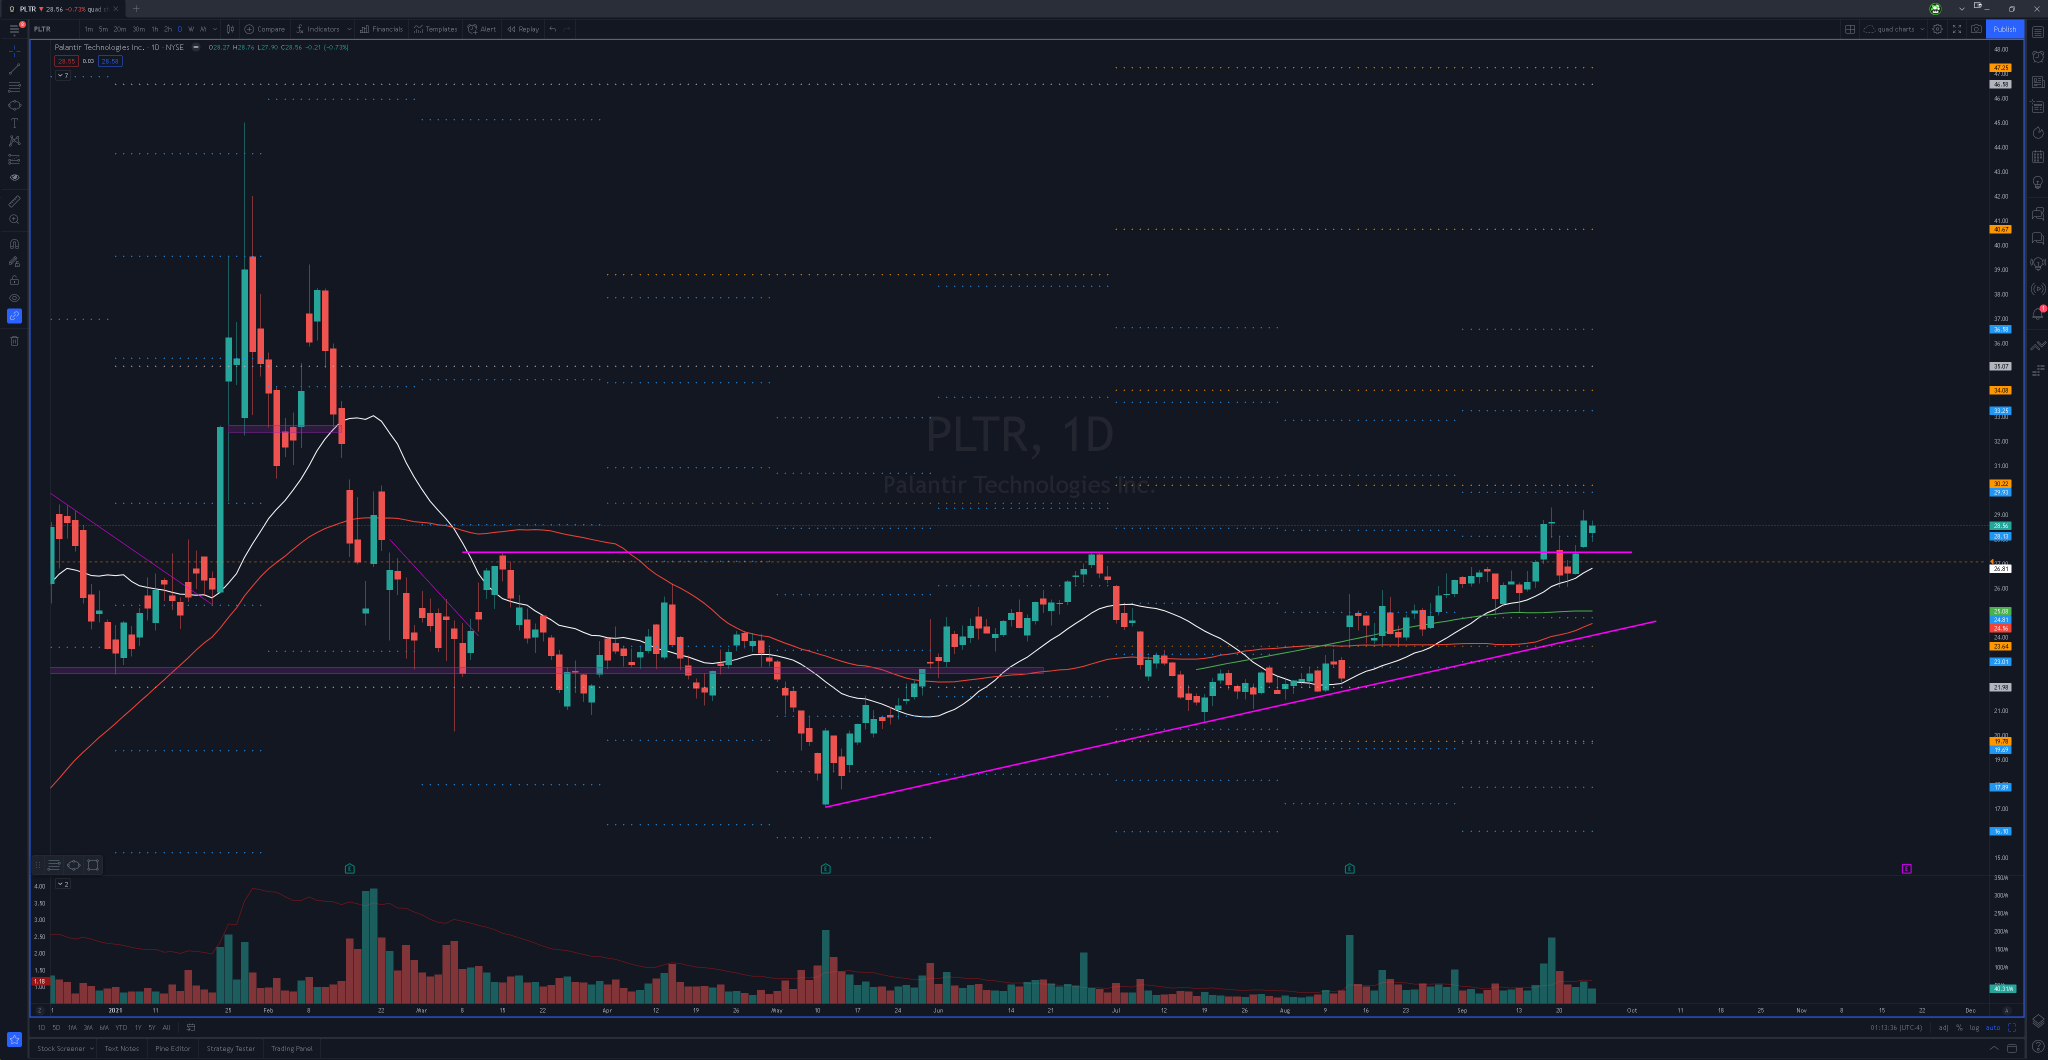Open the Indicators dialog
Screen dimensions: 2048x1060
pyautogui.click(x=319, y=29)
